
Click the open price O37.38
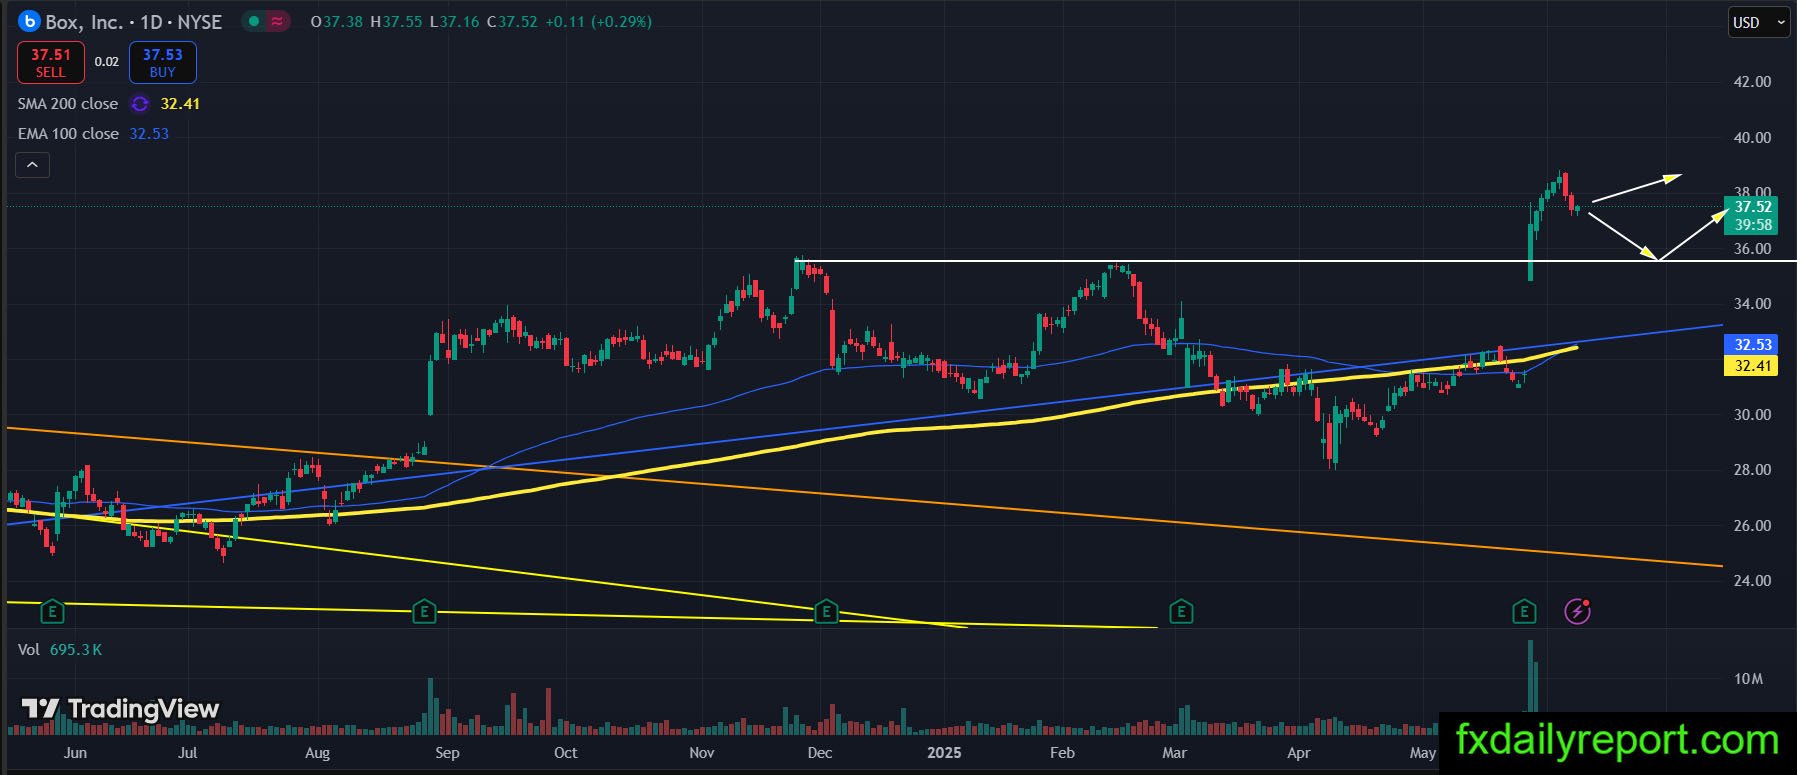pos(337,22)
